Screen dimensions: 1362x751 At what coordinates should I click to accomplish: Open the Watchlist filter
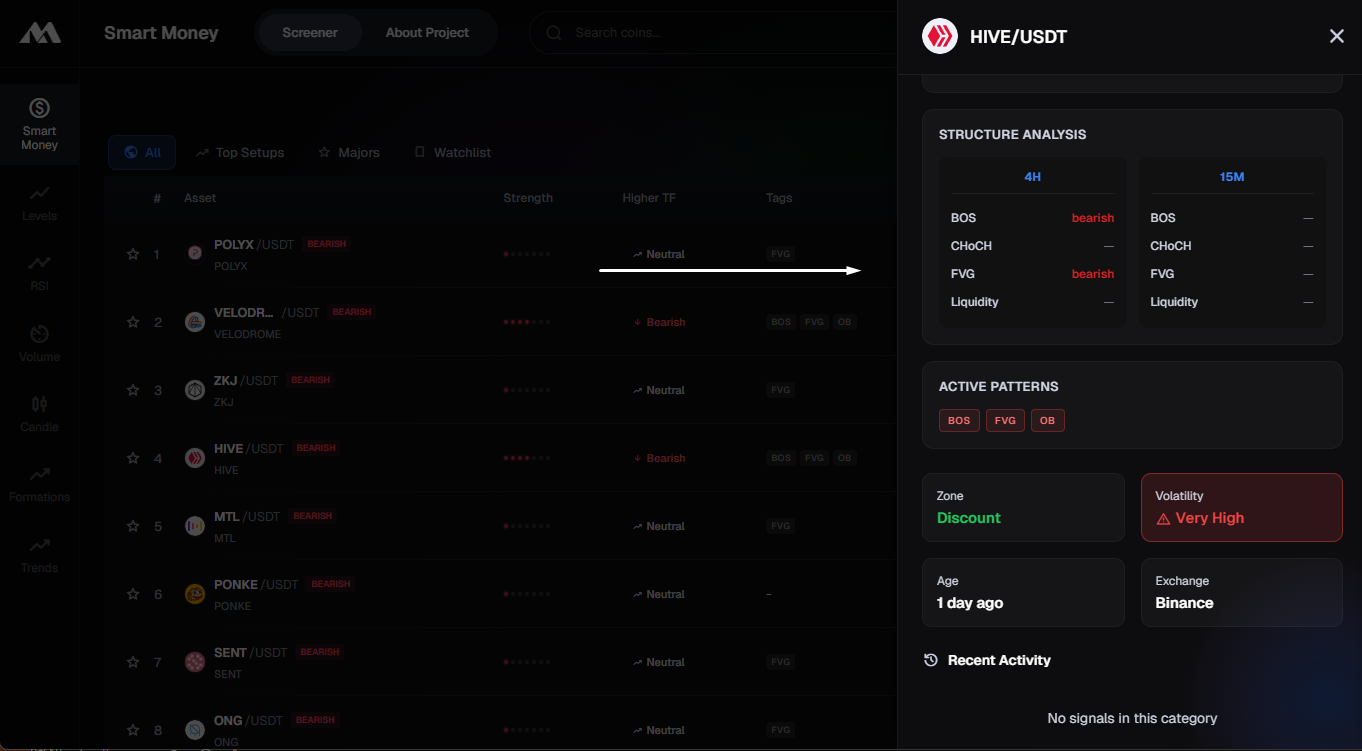pyautogui.click(x=453, y=153)
